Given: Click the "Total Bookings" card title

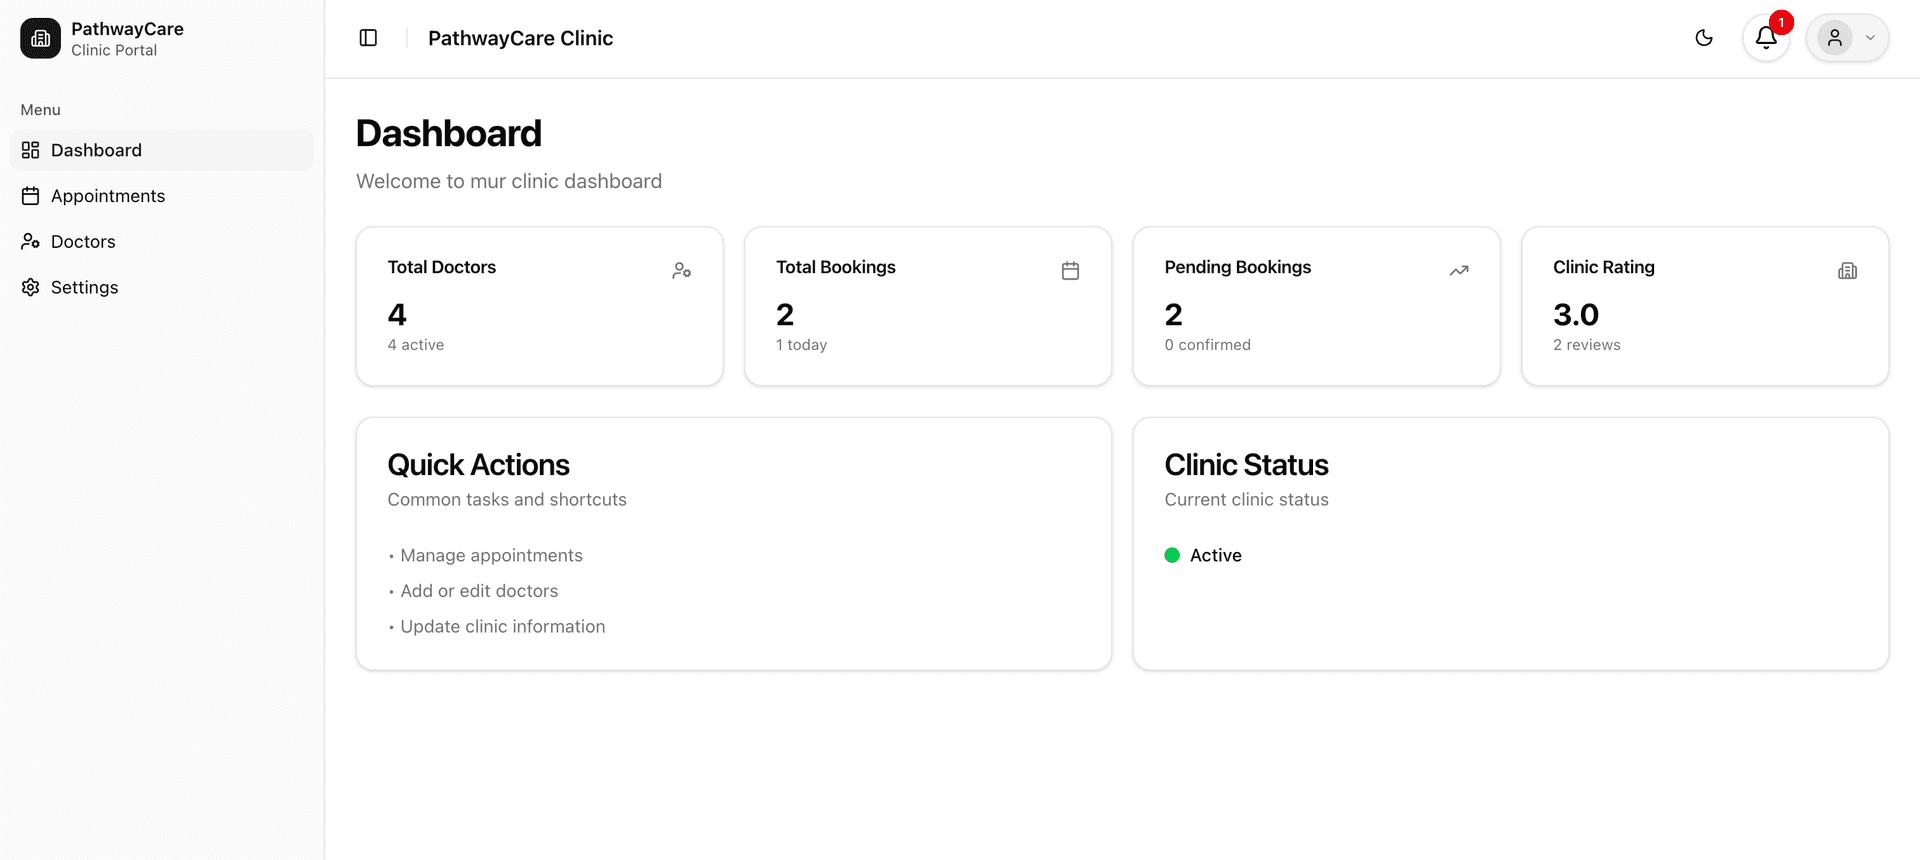Looking at the screenshot, I should (x=836, y=267).
